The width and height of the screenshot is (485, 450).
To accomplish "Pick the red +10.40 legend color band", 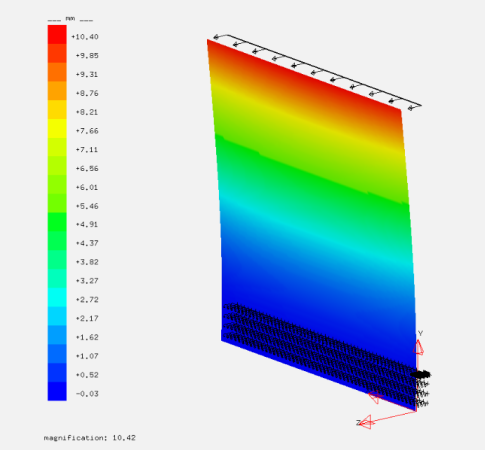I will 57,34.
